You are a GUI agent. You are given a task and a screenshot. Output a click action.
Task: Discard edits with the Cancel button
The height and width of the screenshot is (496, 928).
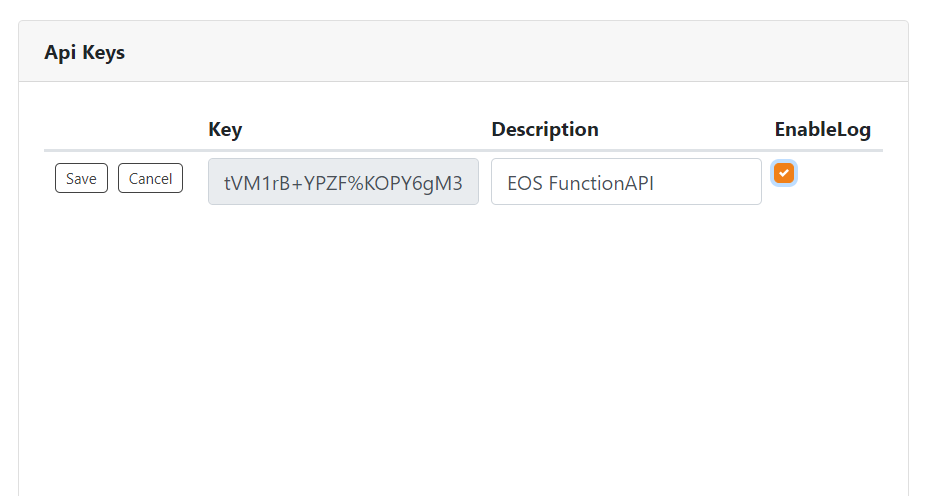(x=150, y=178)
